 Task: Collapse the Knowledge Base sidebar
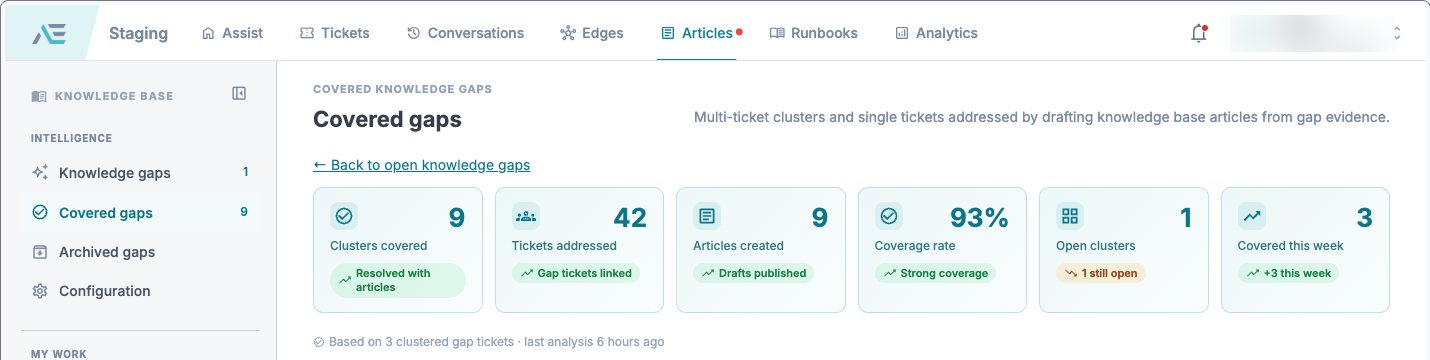pyautogui.click(x=239, y=93)
